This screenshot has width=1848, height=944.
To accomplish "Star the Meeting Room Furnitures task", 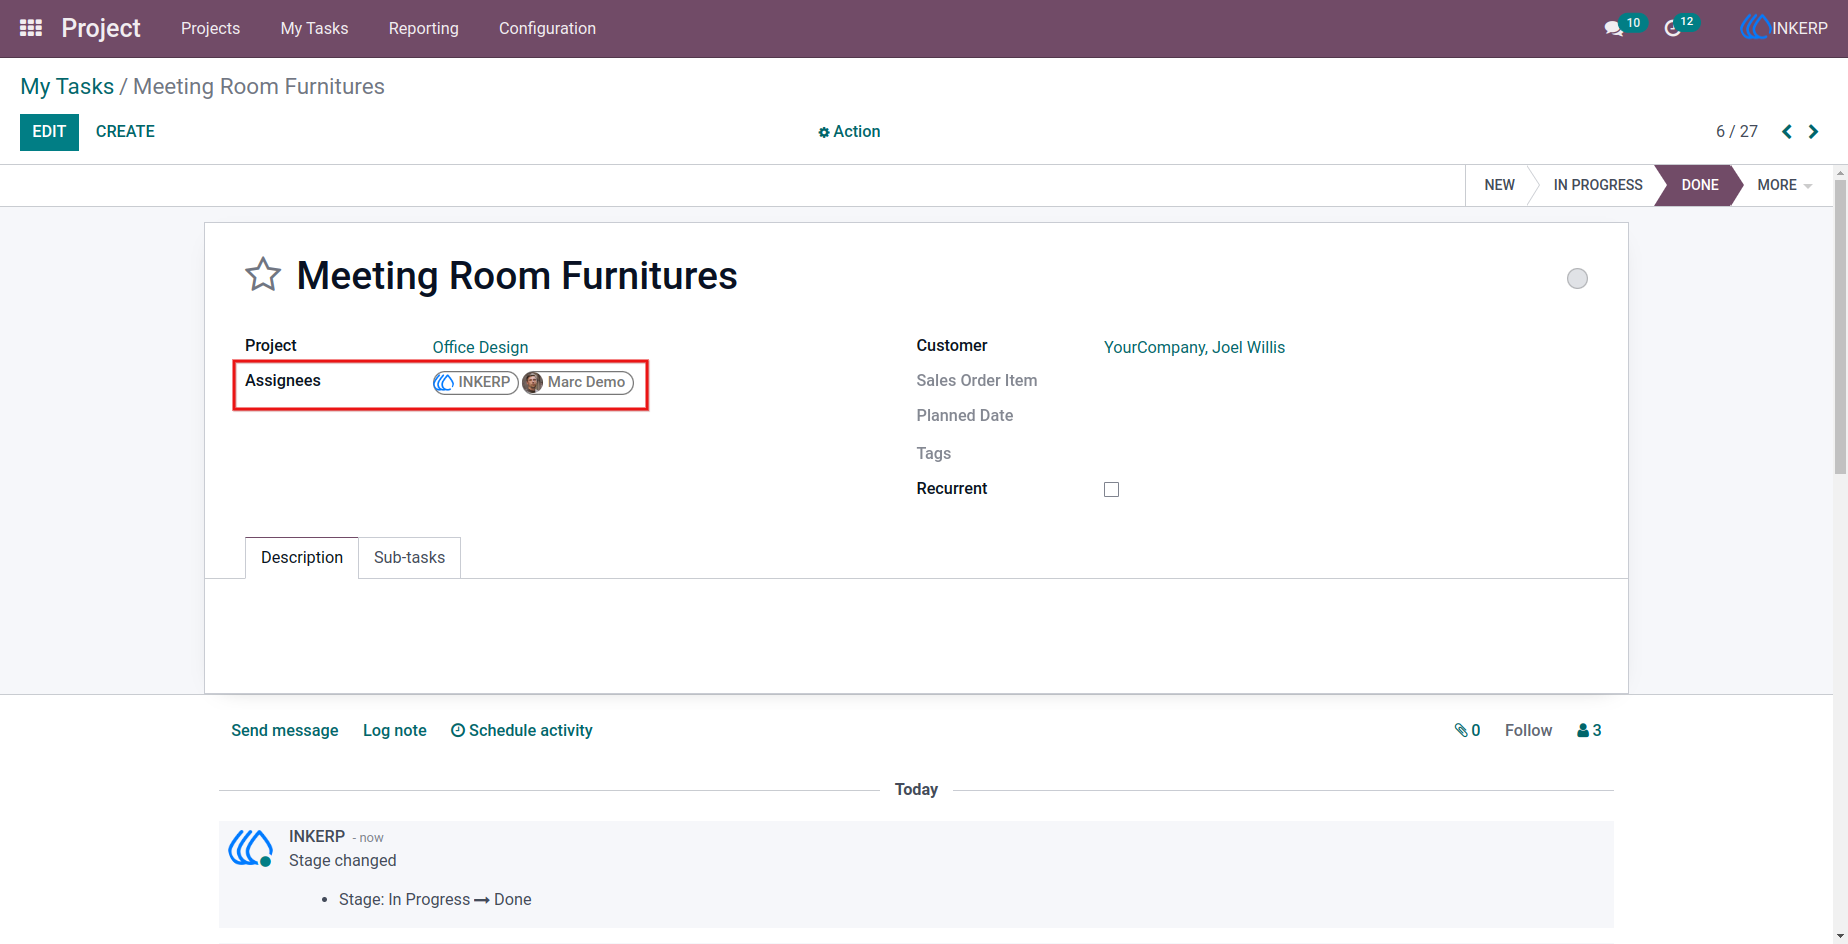I will 263,275.
